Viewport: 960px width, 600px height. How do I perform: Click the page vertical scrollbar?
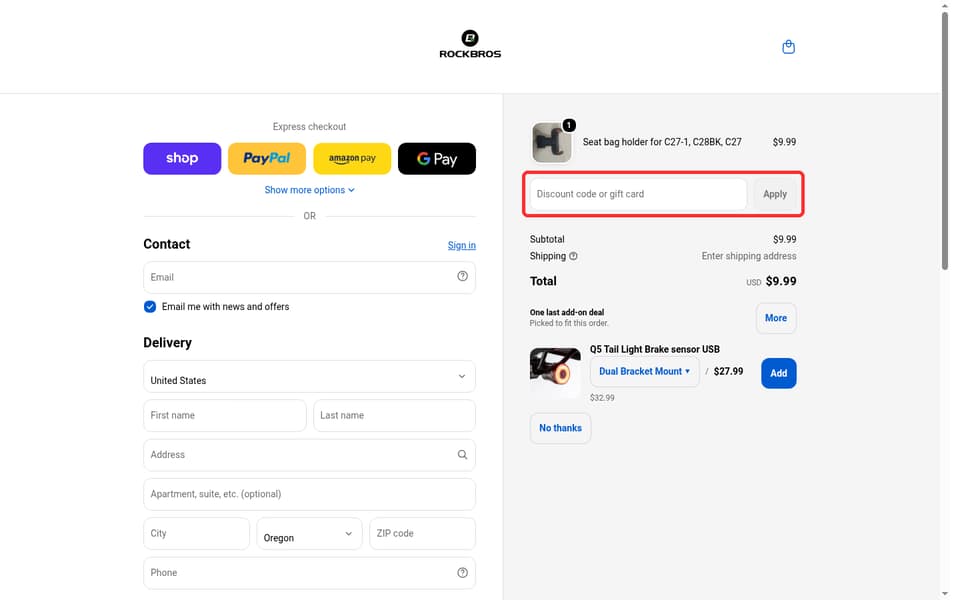point(945,141)
